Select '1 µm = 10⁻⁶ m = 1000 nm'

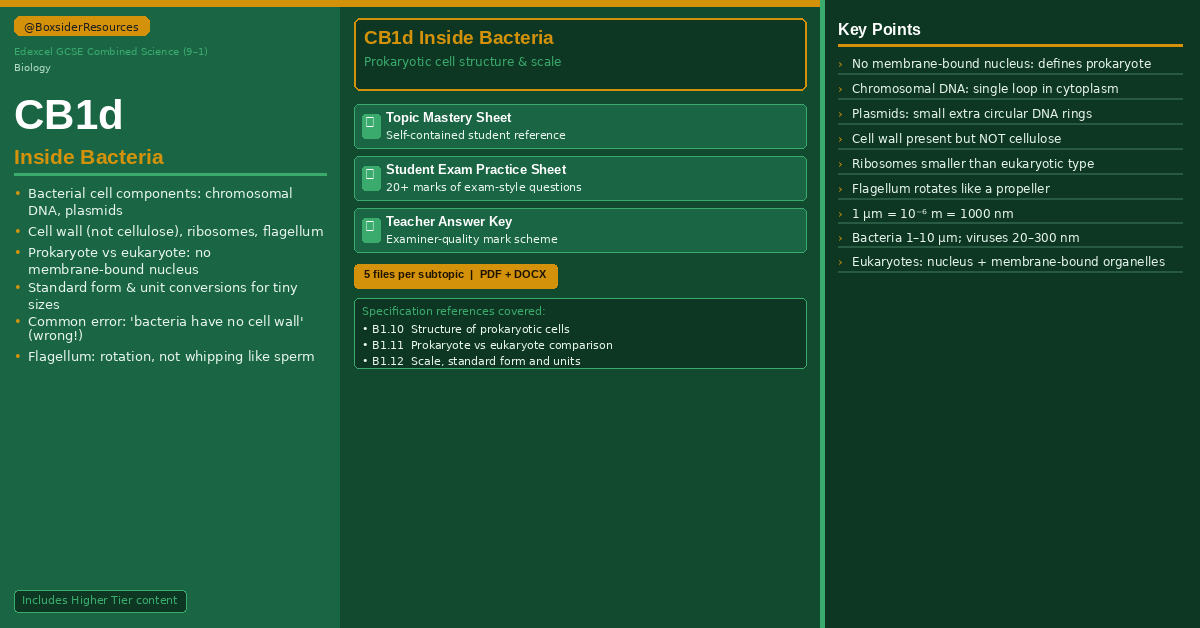click(x=932, y=214)
